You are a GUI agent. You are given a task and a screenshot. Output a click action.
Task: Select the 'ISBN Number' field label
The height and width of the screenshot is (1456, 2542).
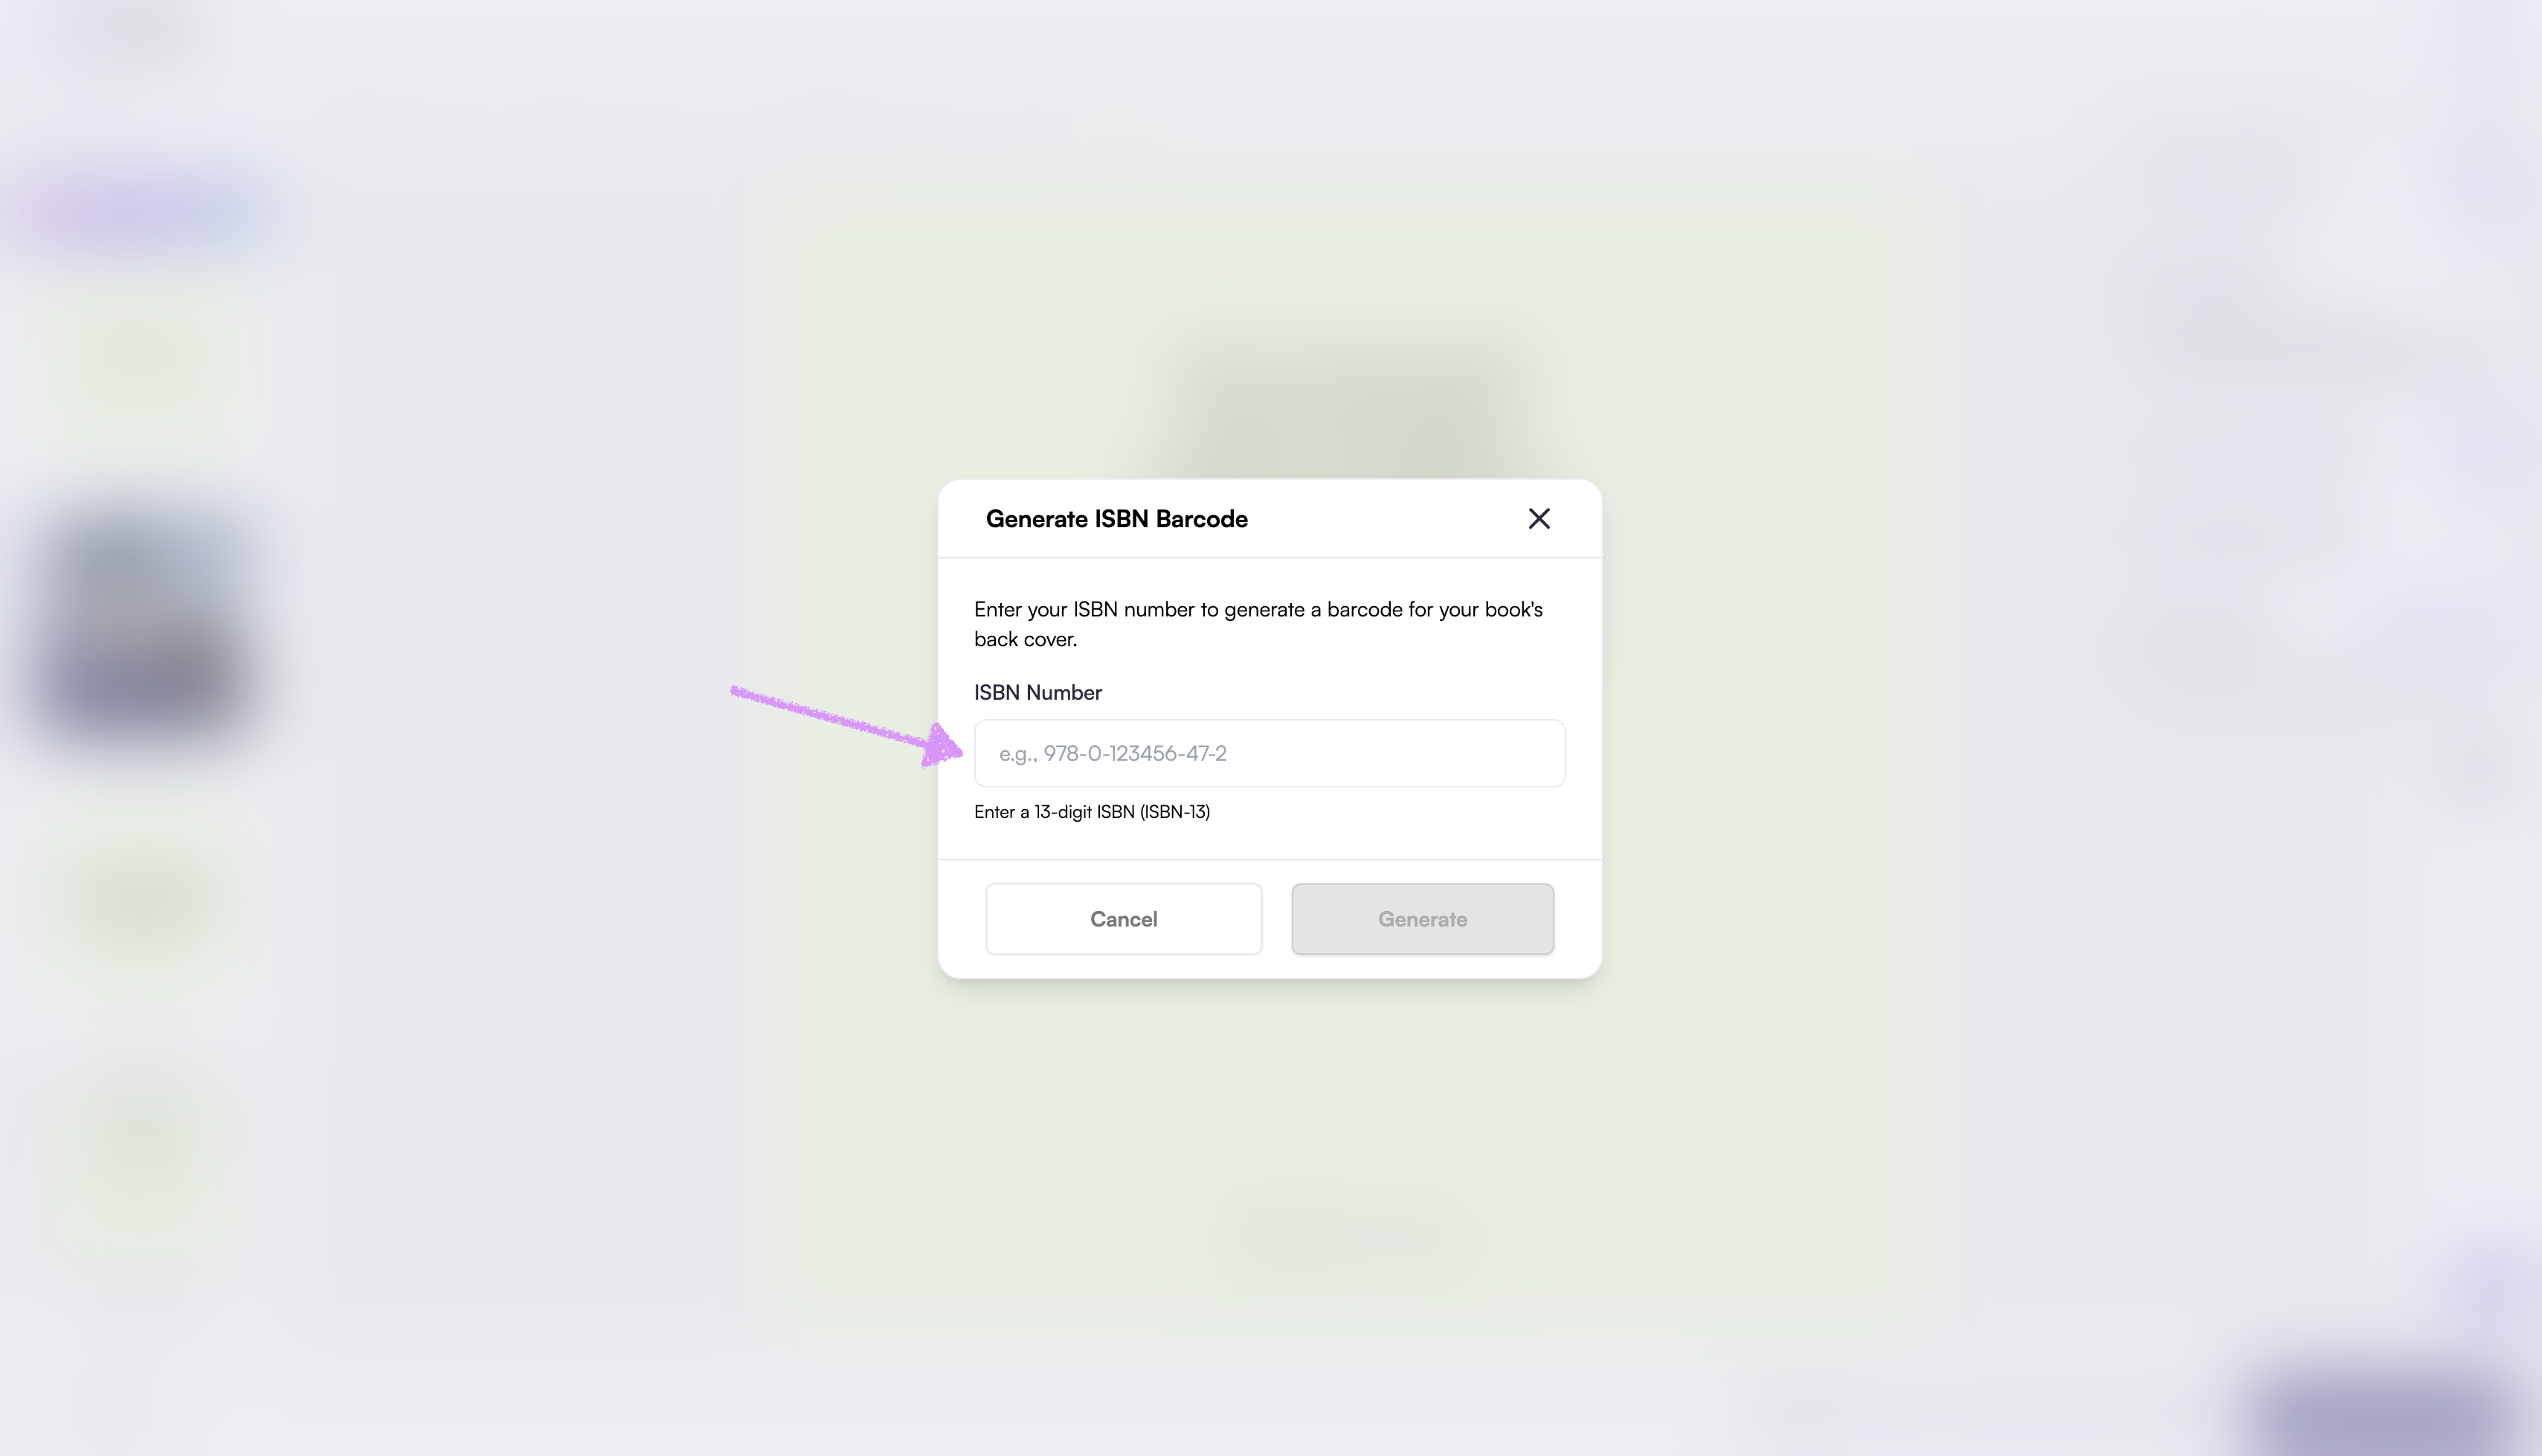click(x=1038, y=692)
